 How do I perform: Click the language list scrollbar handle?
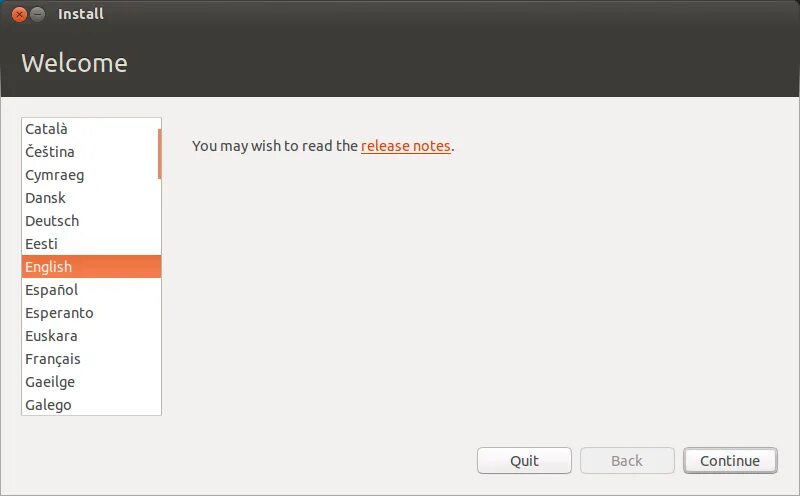pos(160,154)
